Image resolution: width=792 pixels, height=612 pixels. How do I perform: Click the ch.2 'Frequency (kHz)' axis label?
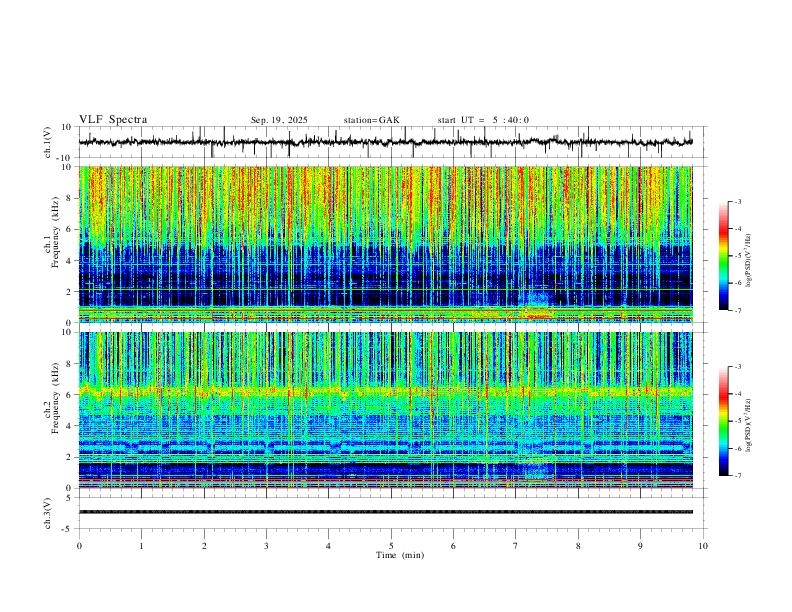[55, 398]
